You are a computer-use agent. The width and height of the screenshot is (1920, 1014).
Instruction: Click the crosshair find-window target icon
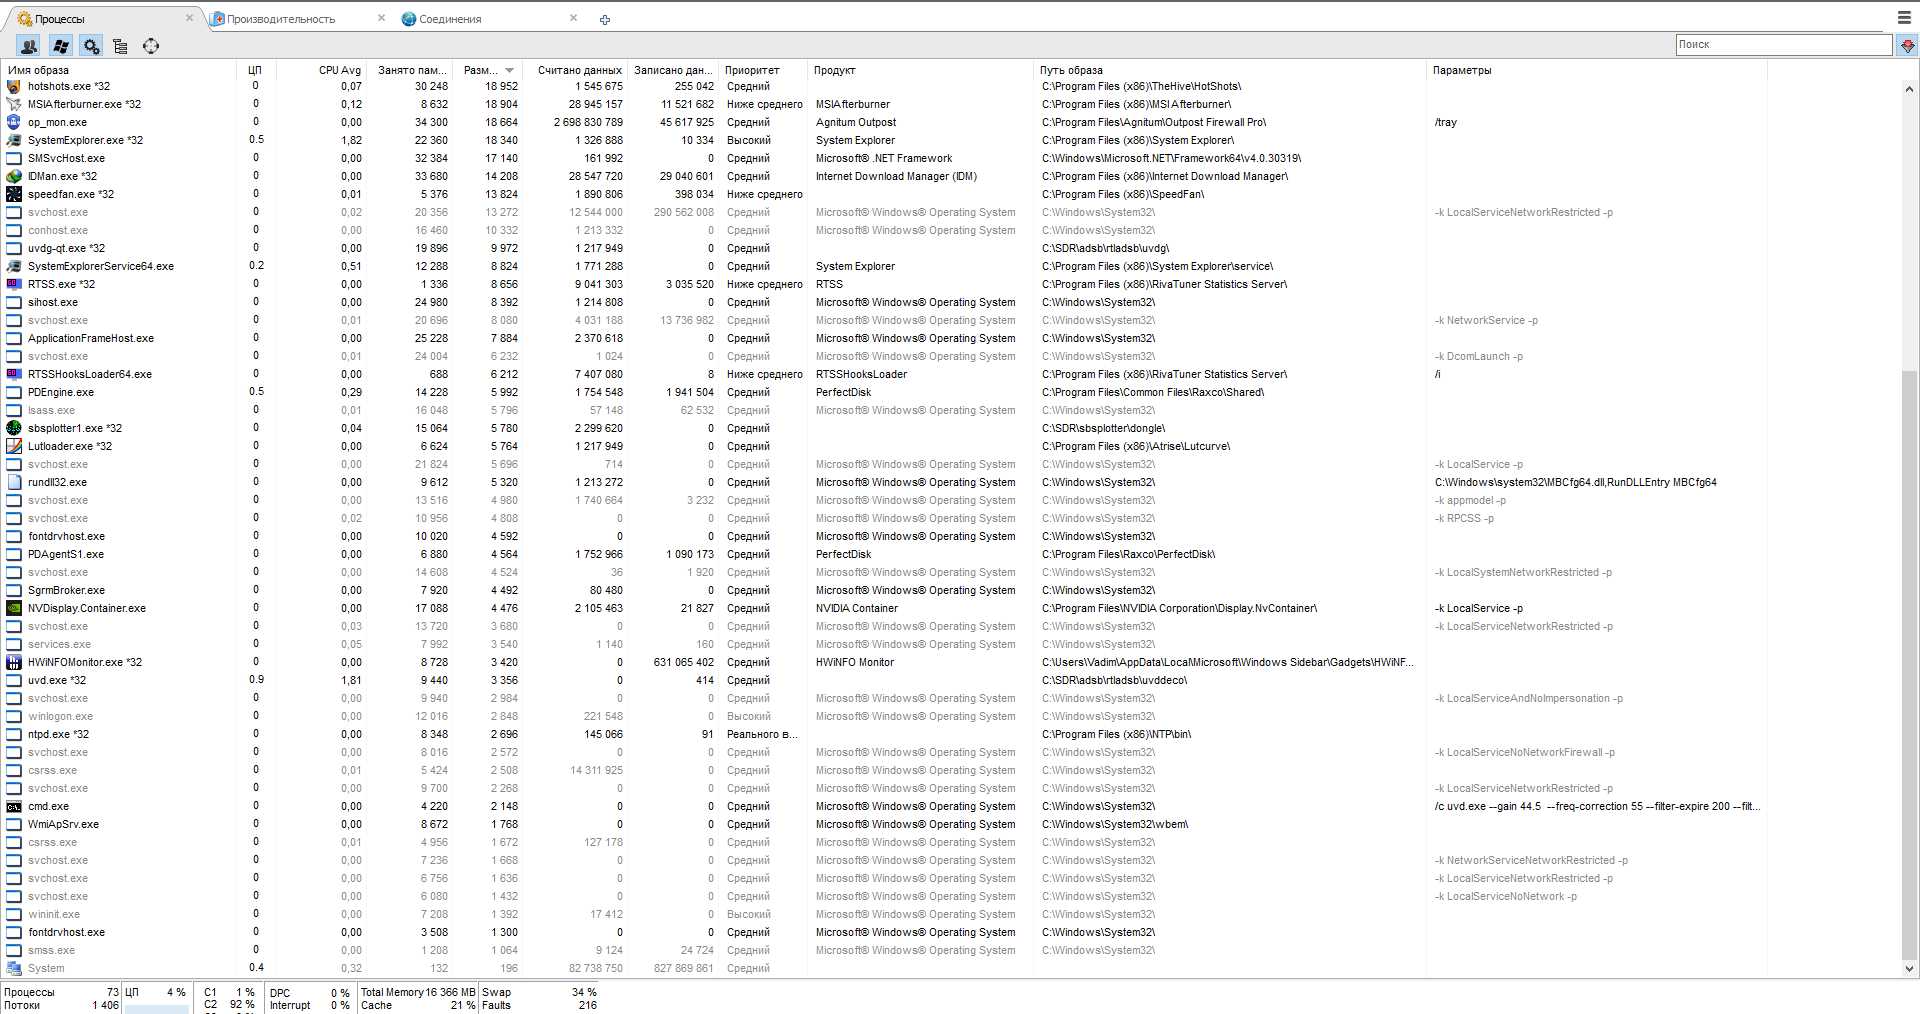click(151, 46)
